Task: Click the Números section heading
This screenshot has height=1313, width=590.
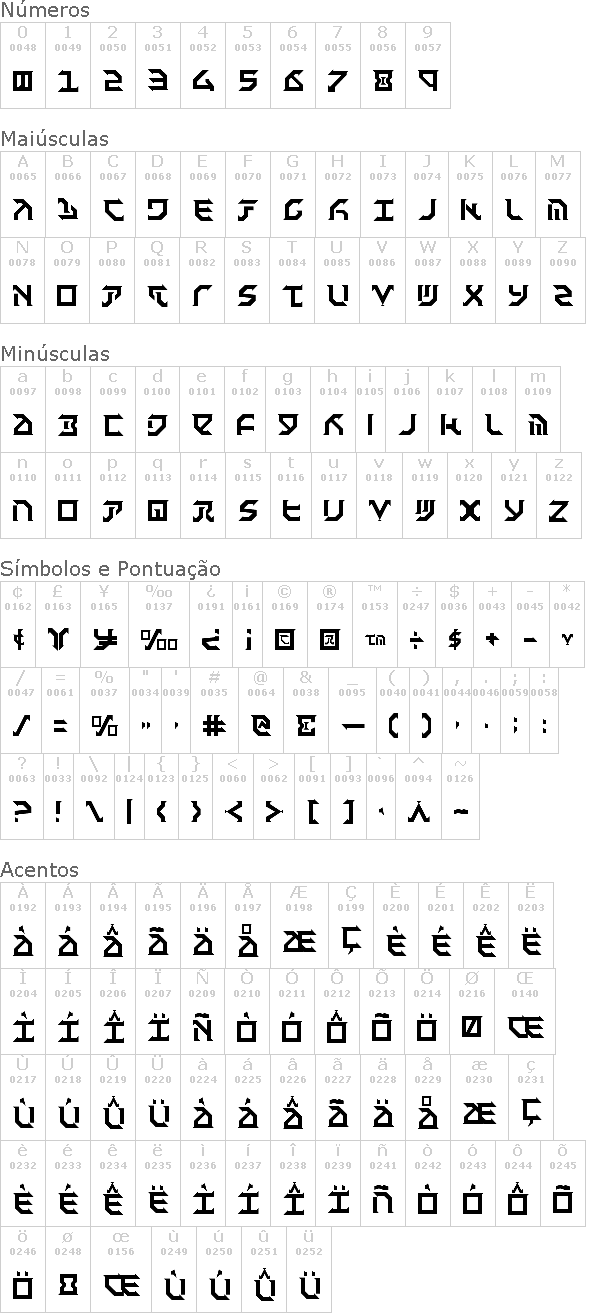Action: click(45, 11)
